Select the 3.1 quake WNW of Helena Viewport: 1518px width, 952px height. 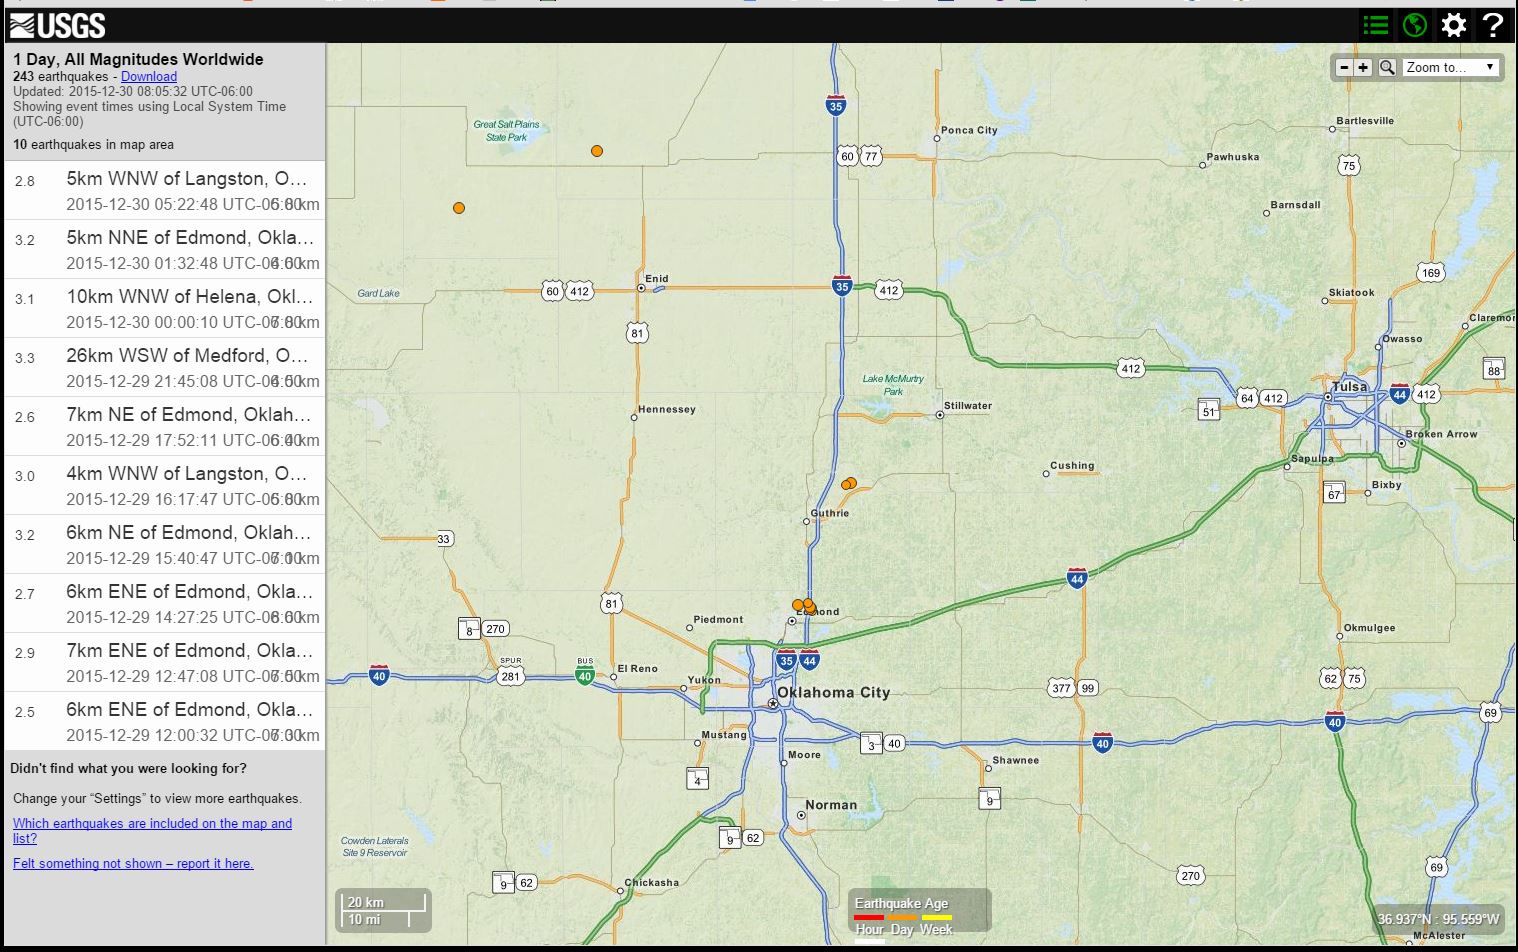click(165, 308)
